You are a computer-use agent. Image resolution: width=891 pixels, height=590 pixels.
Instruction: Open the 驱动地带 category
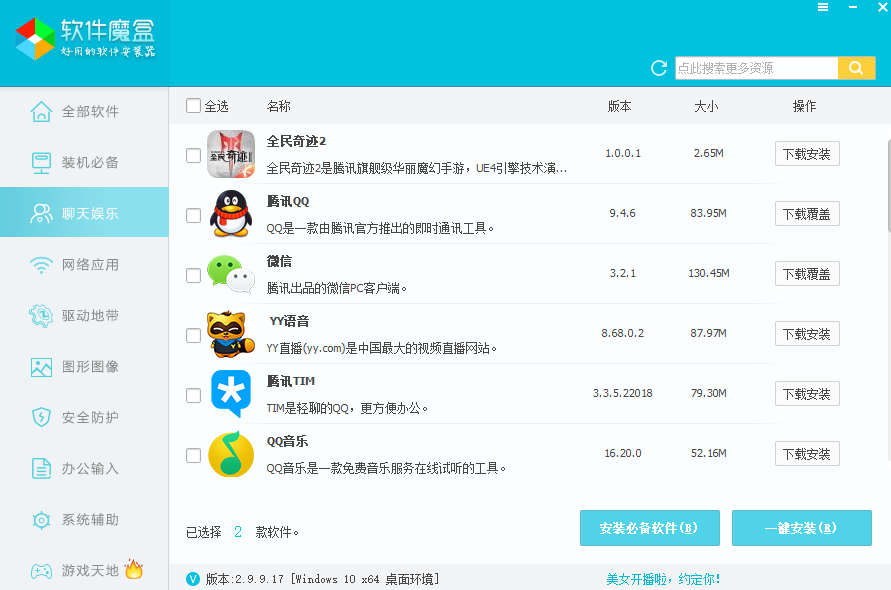[x=84, y=315]
